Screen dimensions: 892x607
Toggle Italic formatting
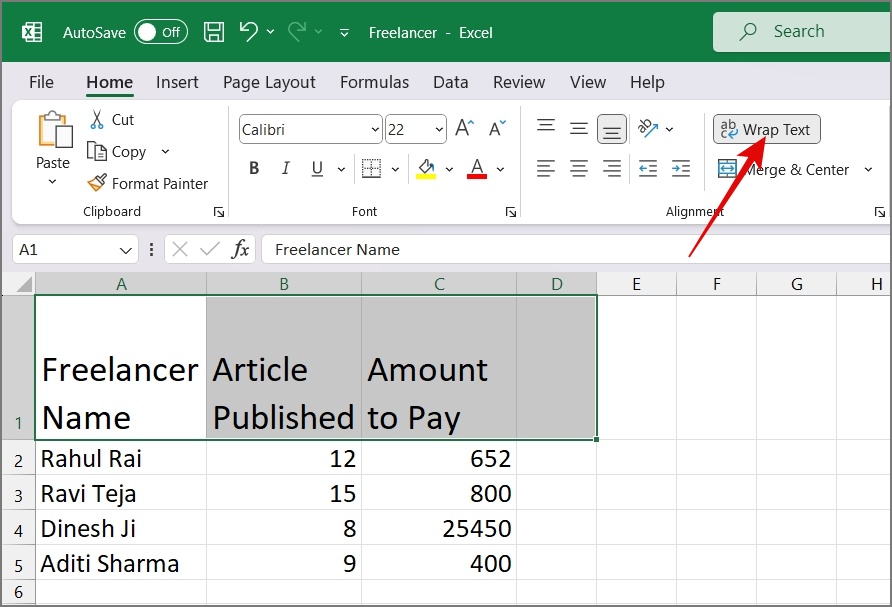pyautogui.click(x=286, y=168)
